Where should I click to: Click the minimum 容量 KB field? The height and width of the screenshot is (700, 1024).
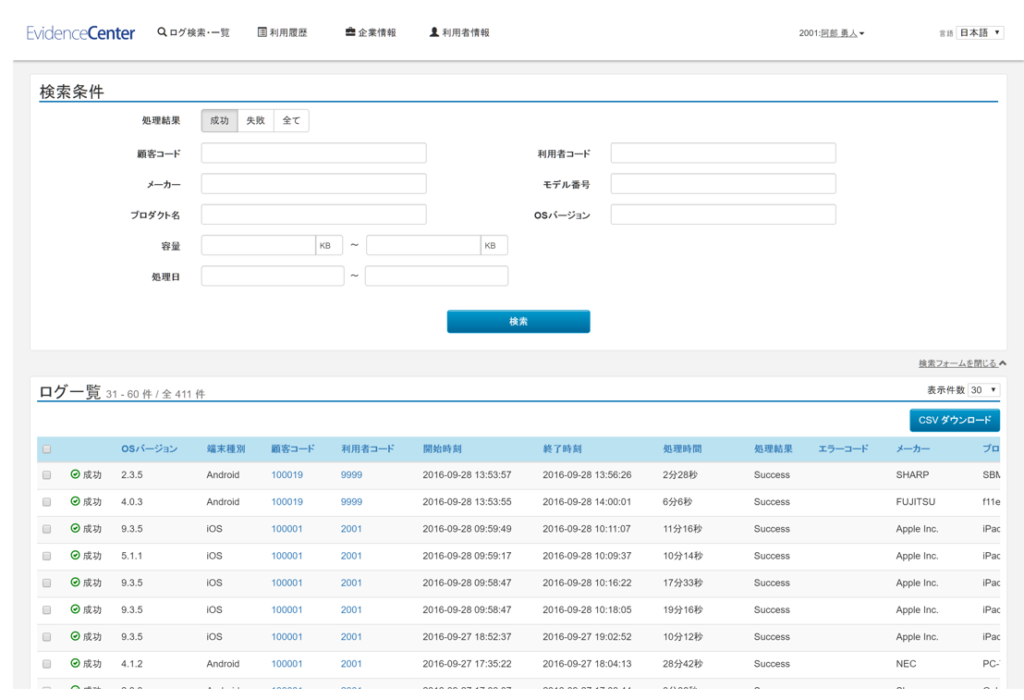click(x=259, y=245)
